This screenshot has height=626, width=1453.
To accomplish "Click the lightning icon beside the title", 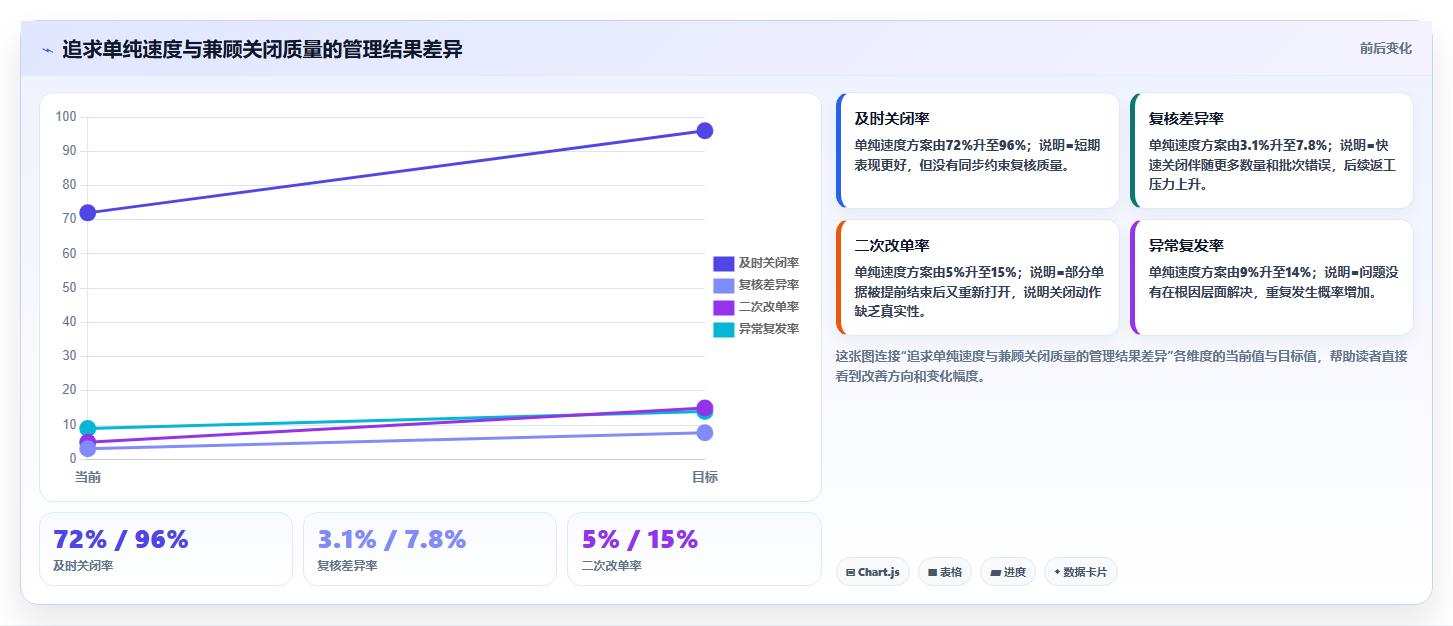I will [47, 49].
